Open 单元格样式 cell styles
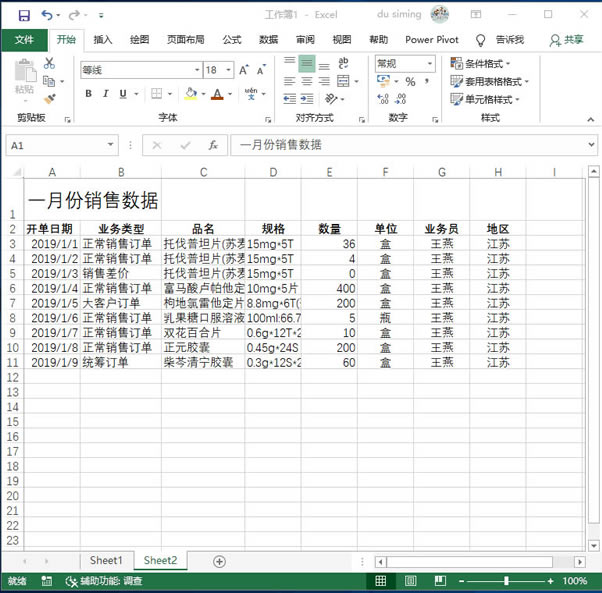 (x=485, y=99)
